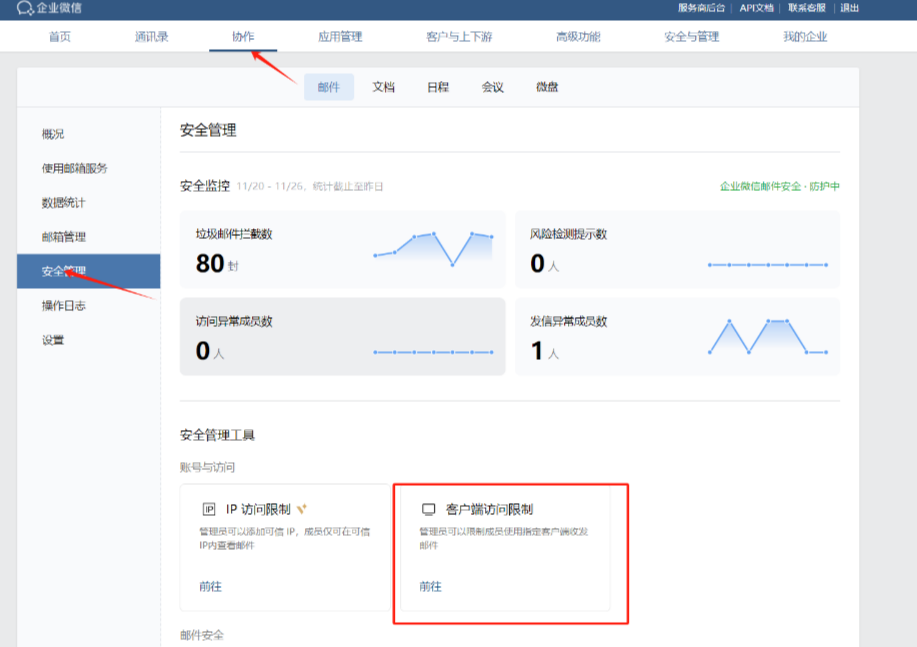This screenshot has width=917, height=647.
Task: Select the 微盘 tab
Action: [545, 87]
